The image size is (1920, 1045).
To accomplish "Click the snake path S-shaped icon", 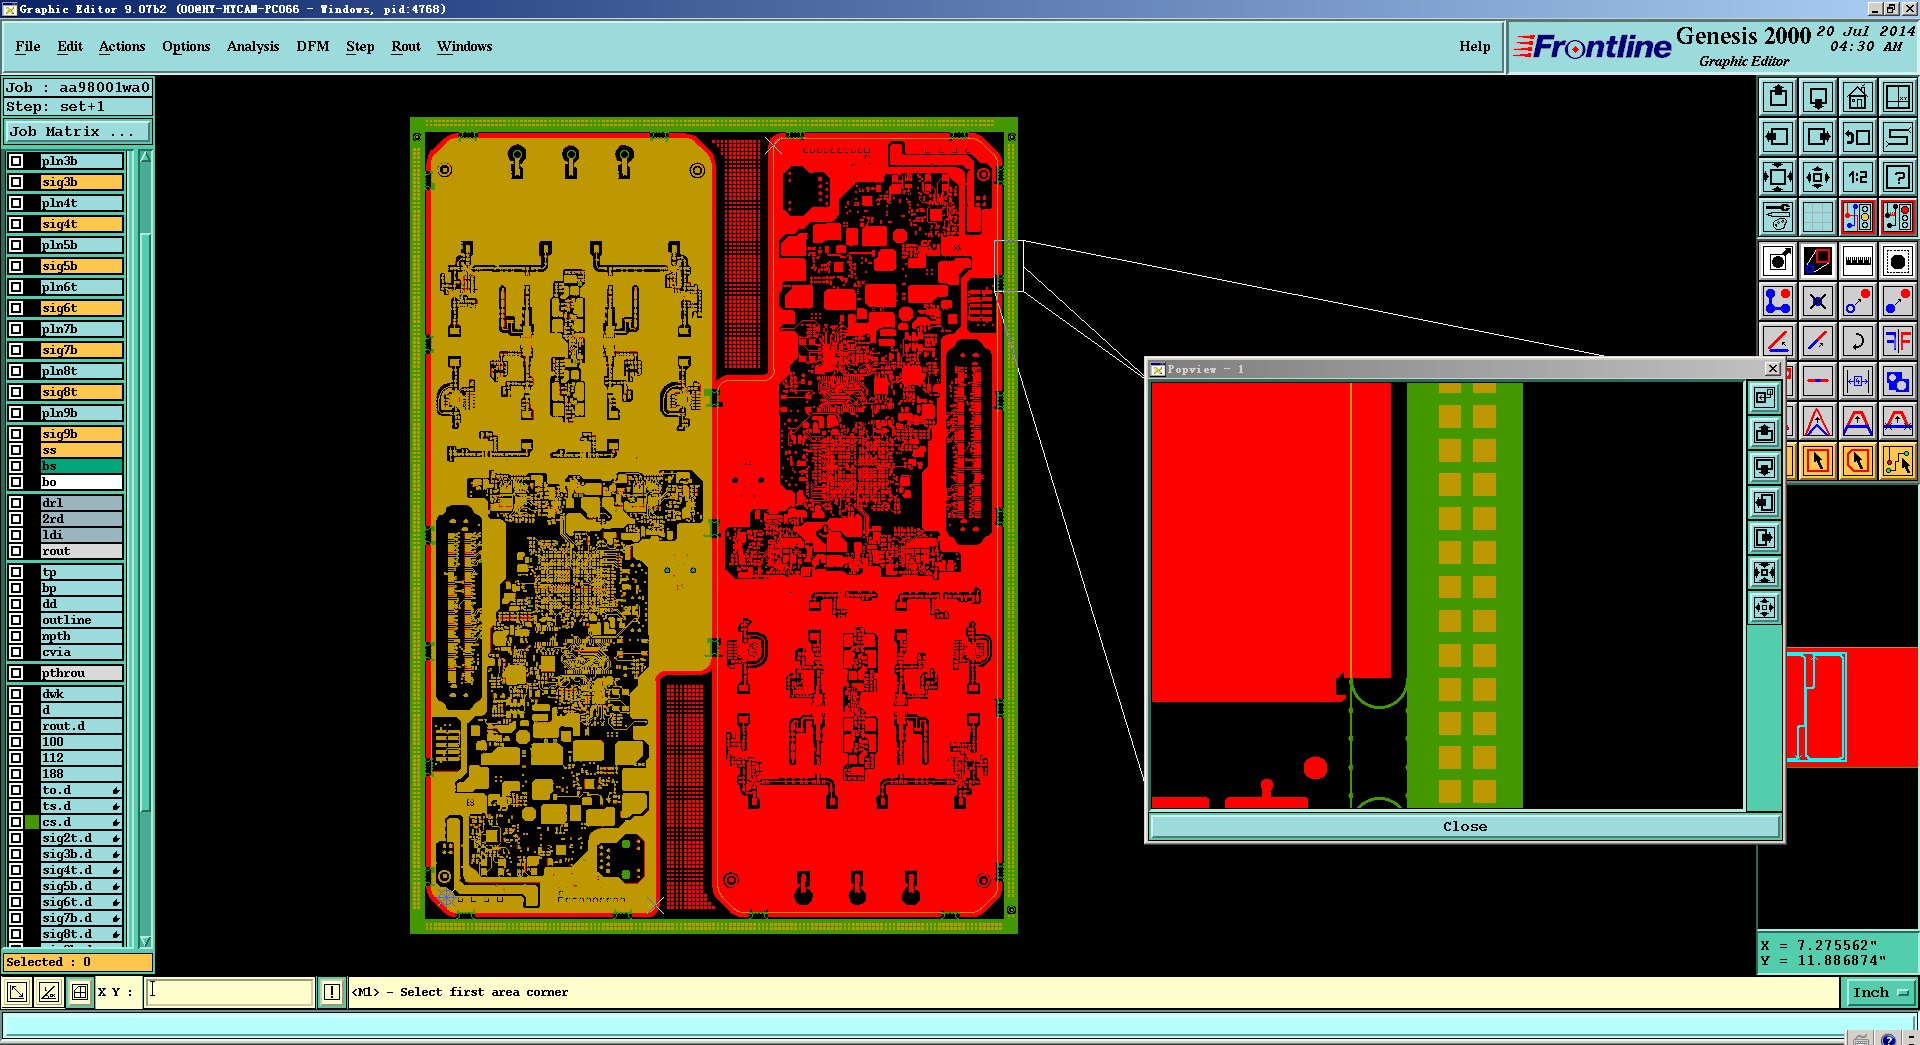I will [1897, 137].
